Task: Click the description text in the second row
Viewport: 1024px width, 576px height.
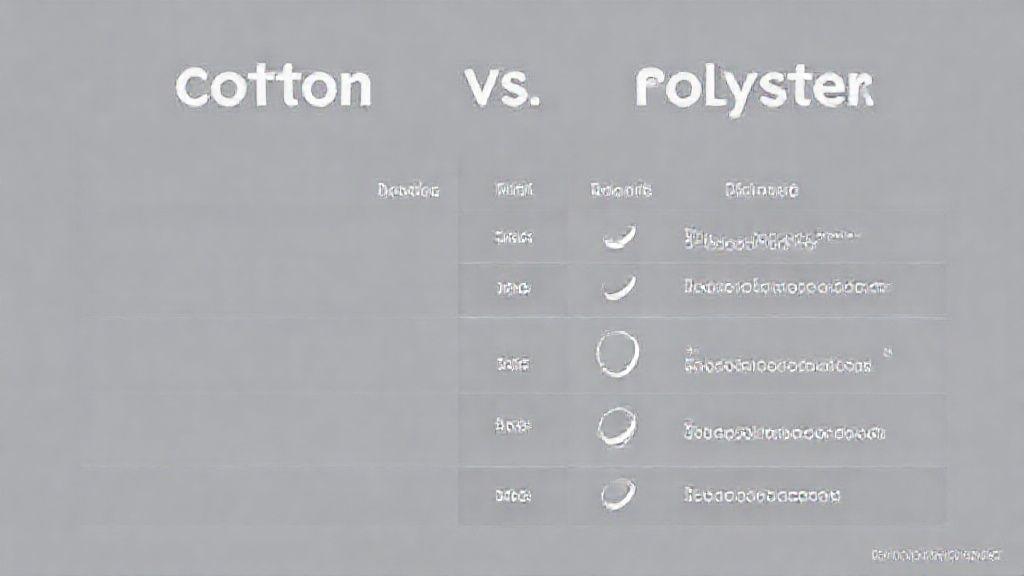Action: (786, 288)
